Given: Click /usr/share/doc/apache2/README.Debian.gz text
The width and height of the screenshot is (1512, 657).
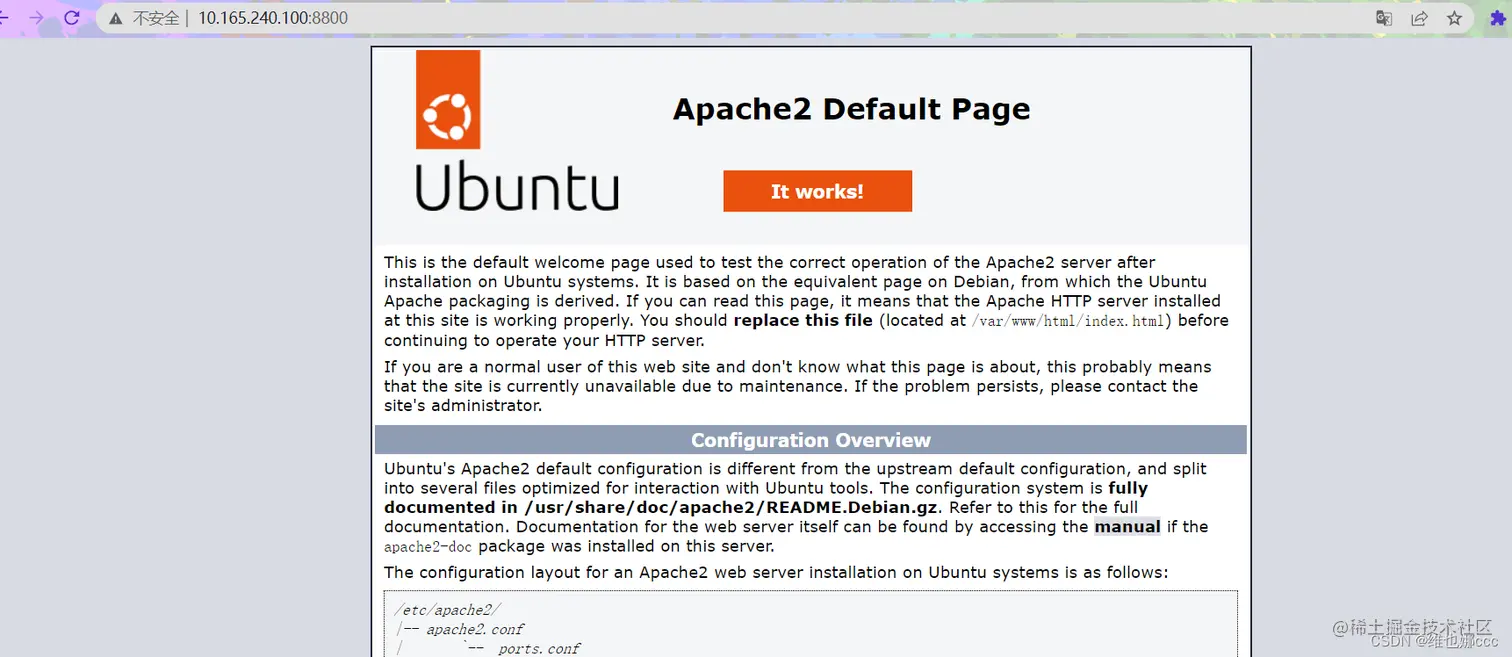Looking at the screenshot, I should click(x=733, y=507).
